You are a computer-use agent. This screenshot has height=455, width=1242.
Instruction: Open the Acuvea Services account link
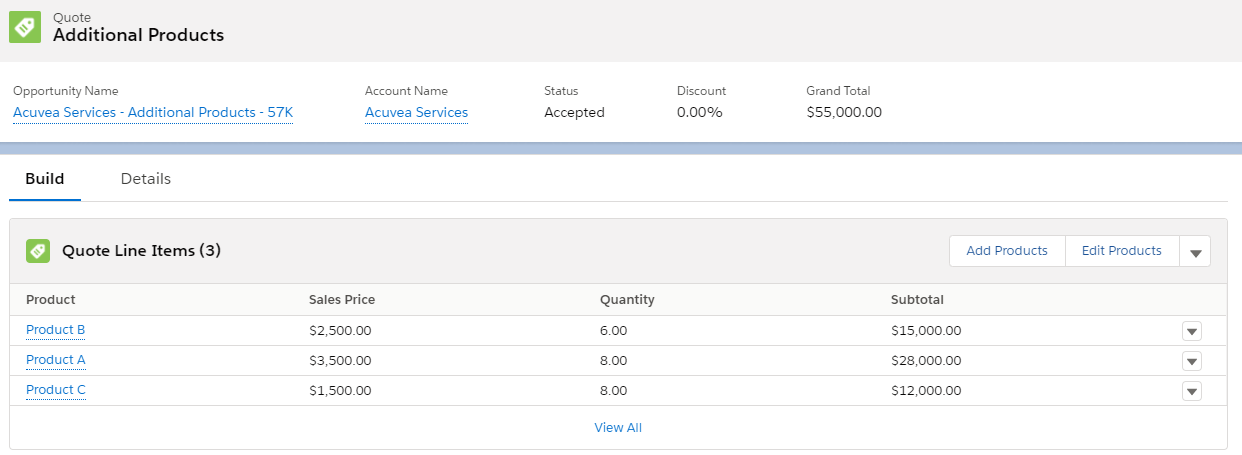(416, 112)
